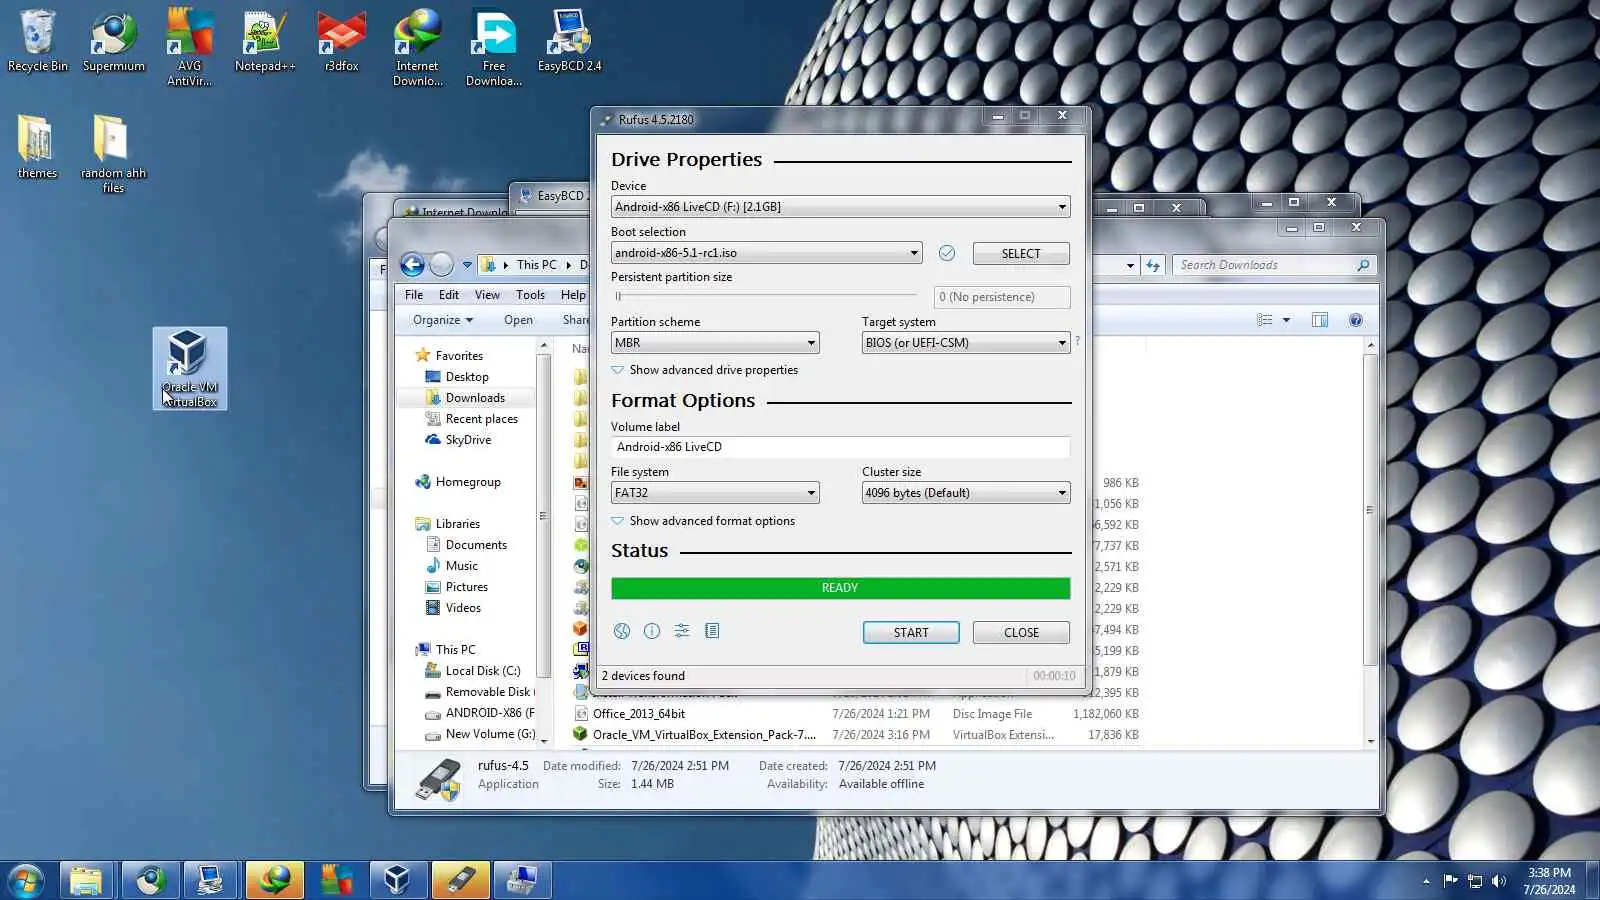This screenshot has height=900, width=1600.
Task: Select the AVG AntiVirus desktop shortcut
Action: point(190,48)
